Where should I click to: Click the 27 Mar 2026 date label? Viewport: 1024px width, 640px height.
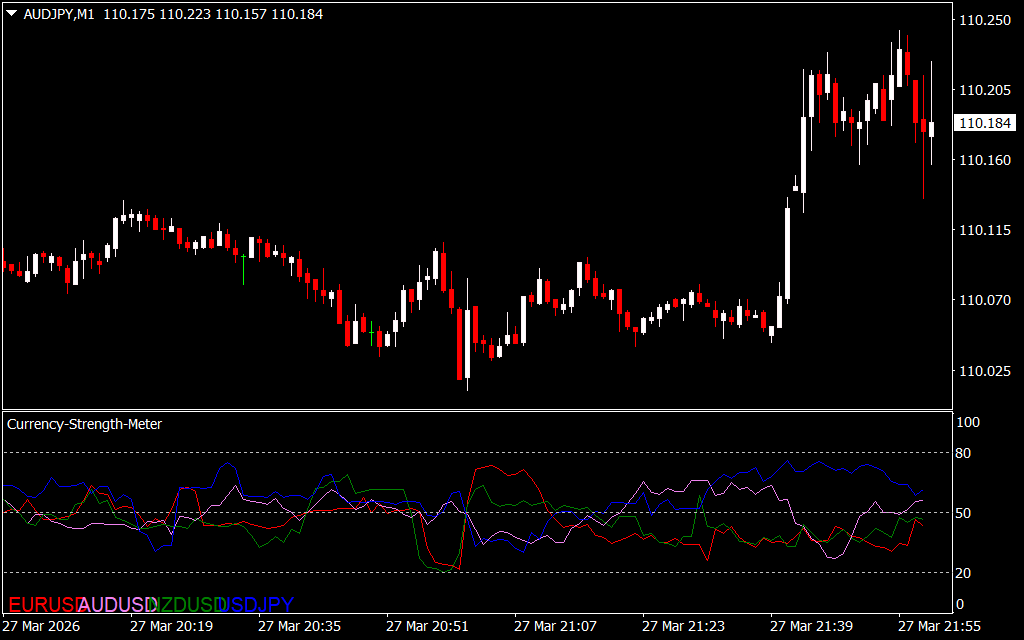[x=42, y=626]
